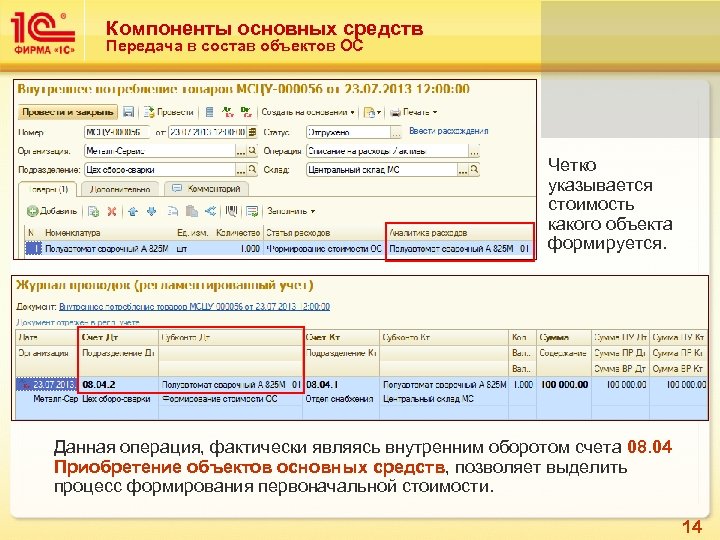The height and width of the screenshot is (540, 720).
Task: Click the Номер input field
Action: tap(117, 132)
